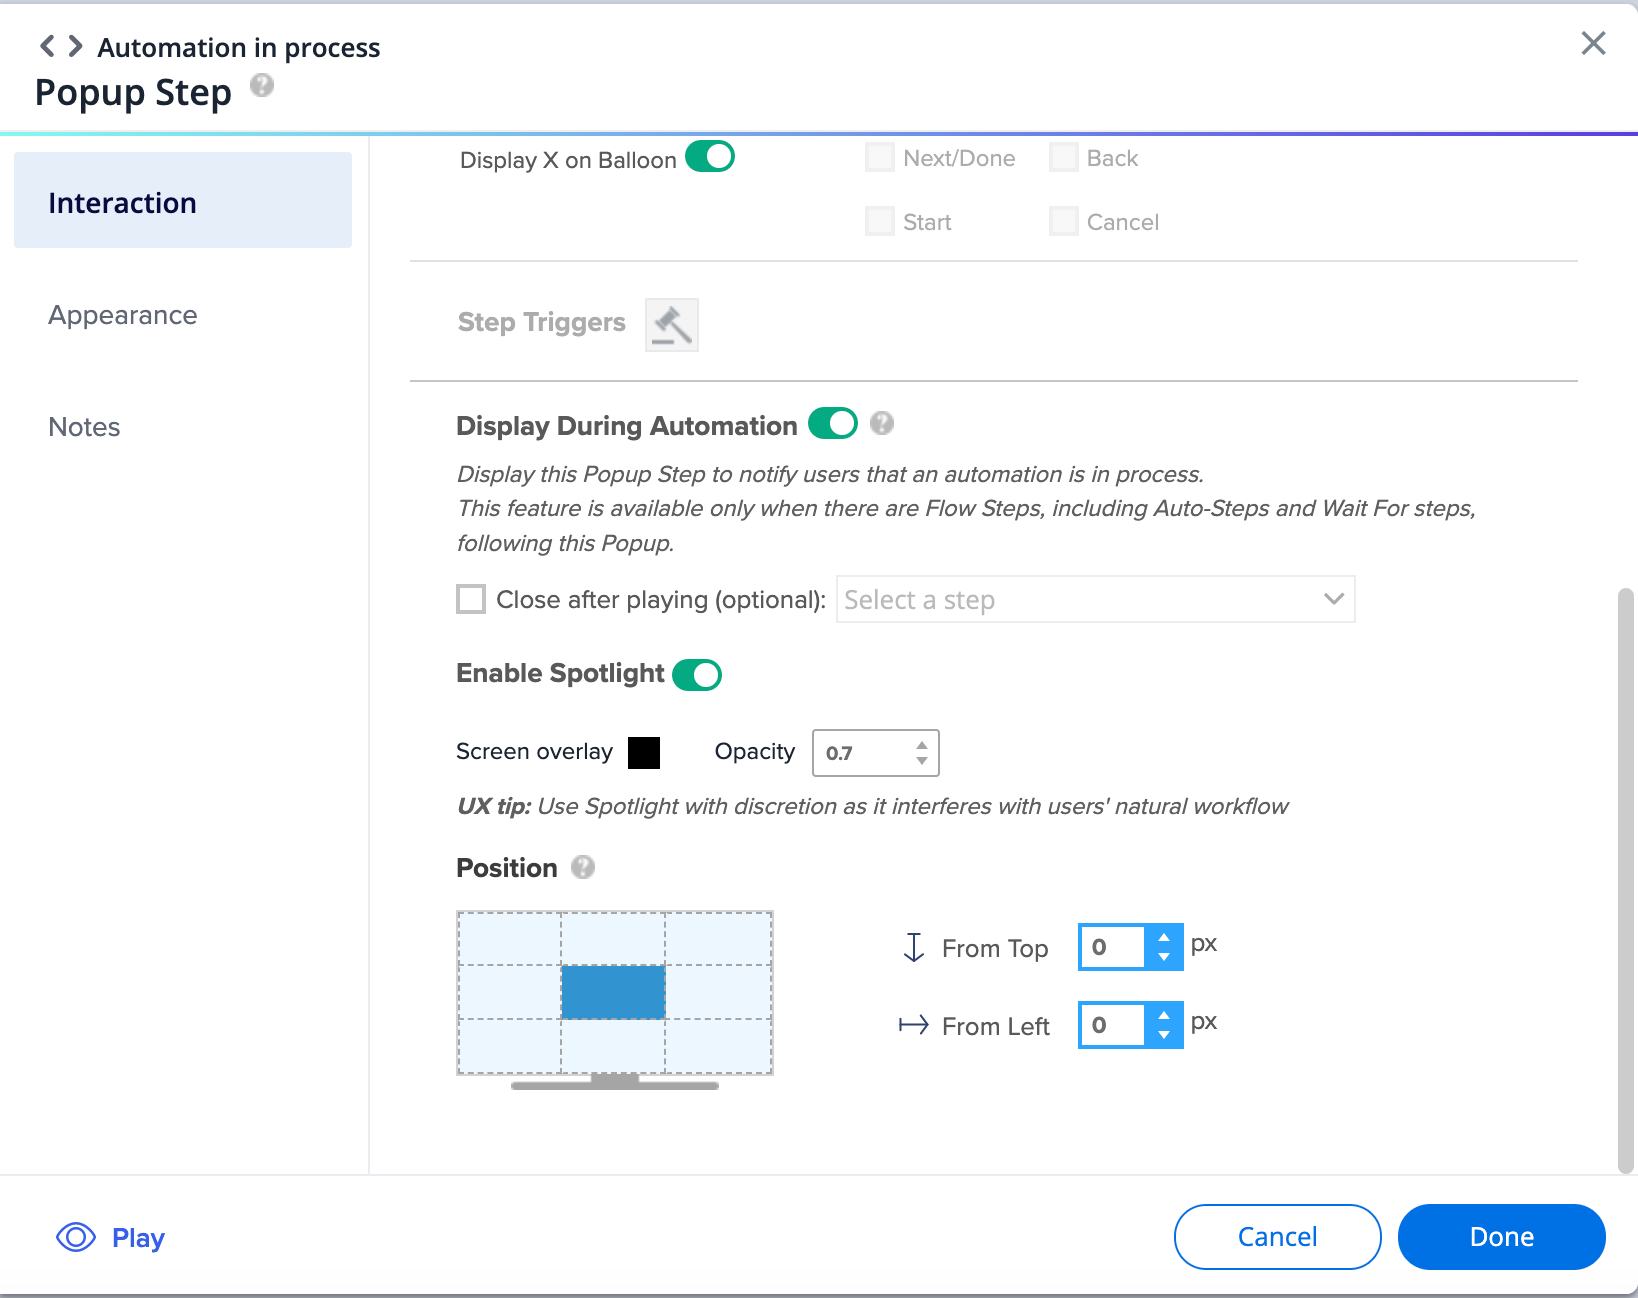1638x1298 pixels.
Task: Click the Done button
Action: (x=1500, y=1236)
